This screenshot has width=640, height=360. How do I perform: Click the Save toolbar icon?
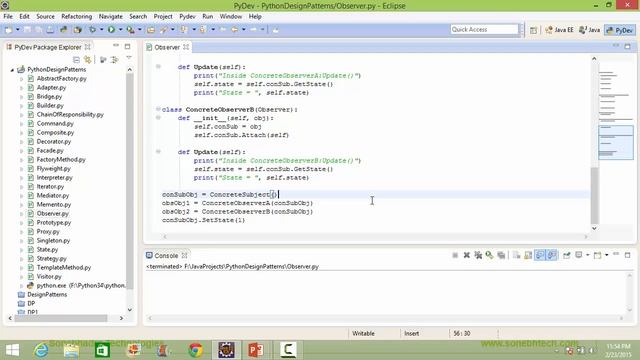click(x=27, y=30)
